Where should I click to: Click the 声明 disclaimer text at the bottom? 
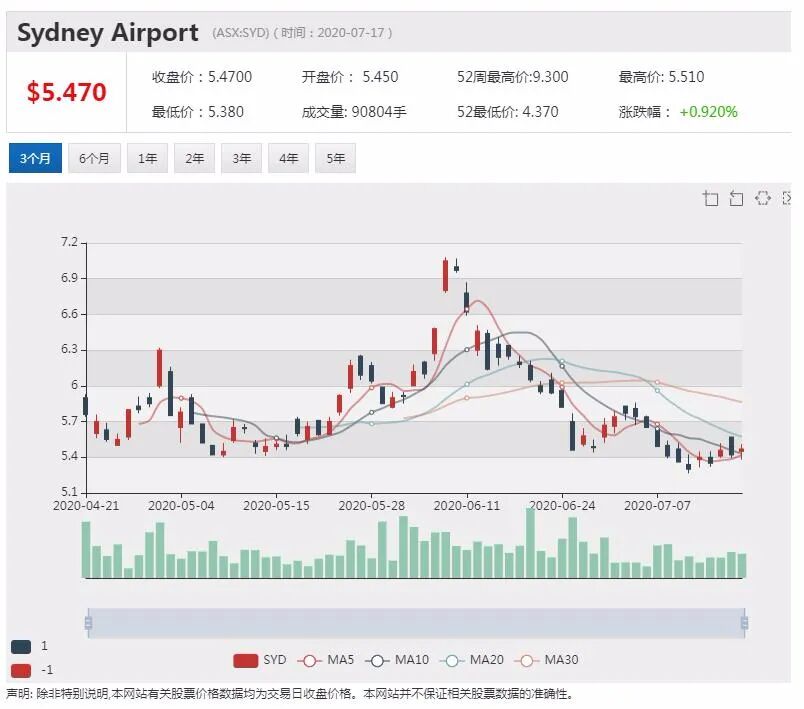[x=289, y=694]
